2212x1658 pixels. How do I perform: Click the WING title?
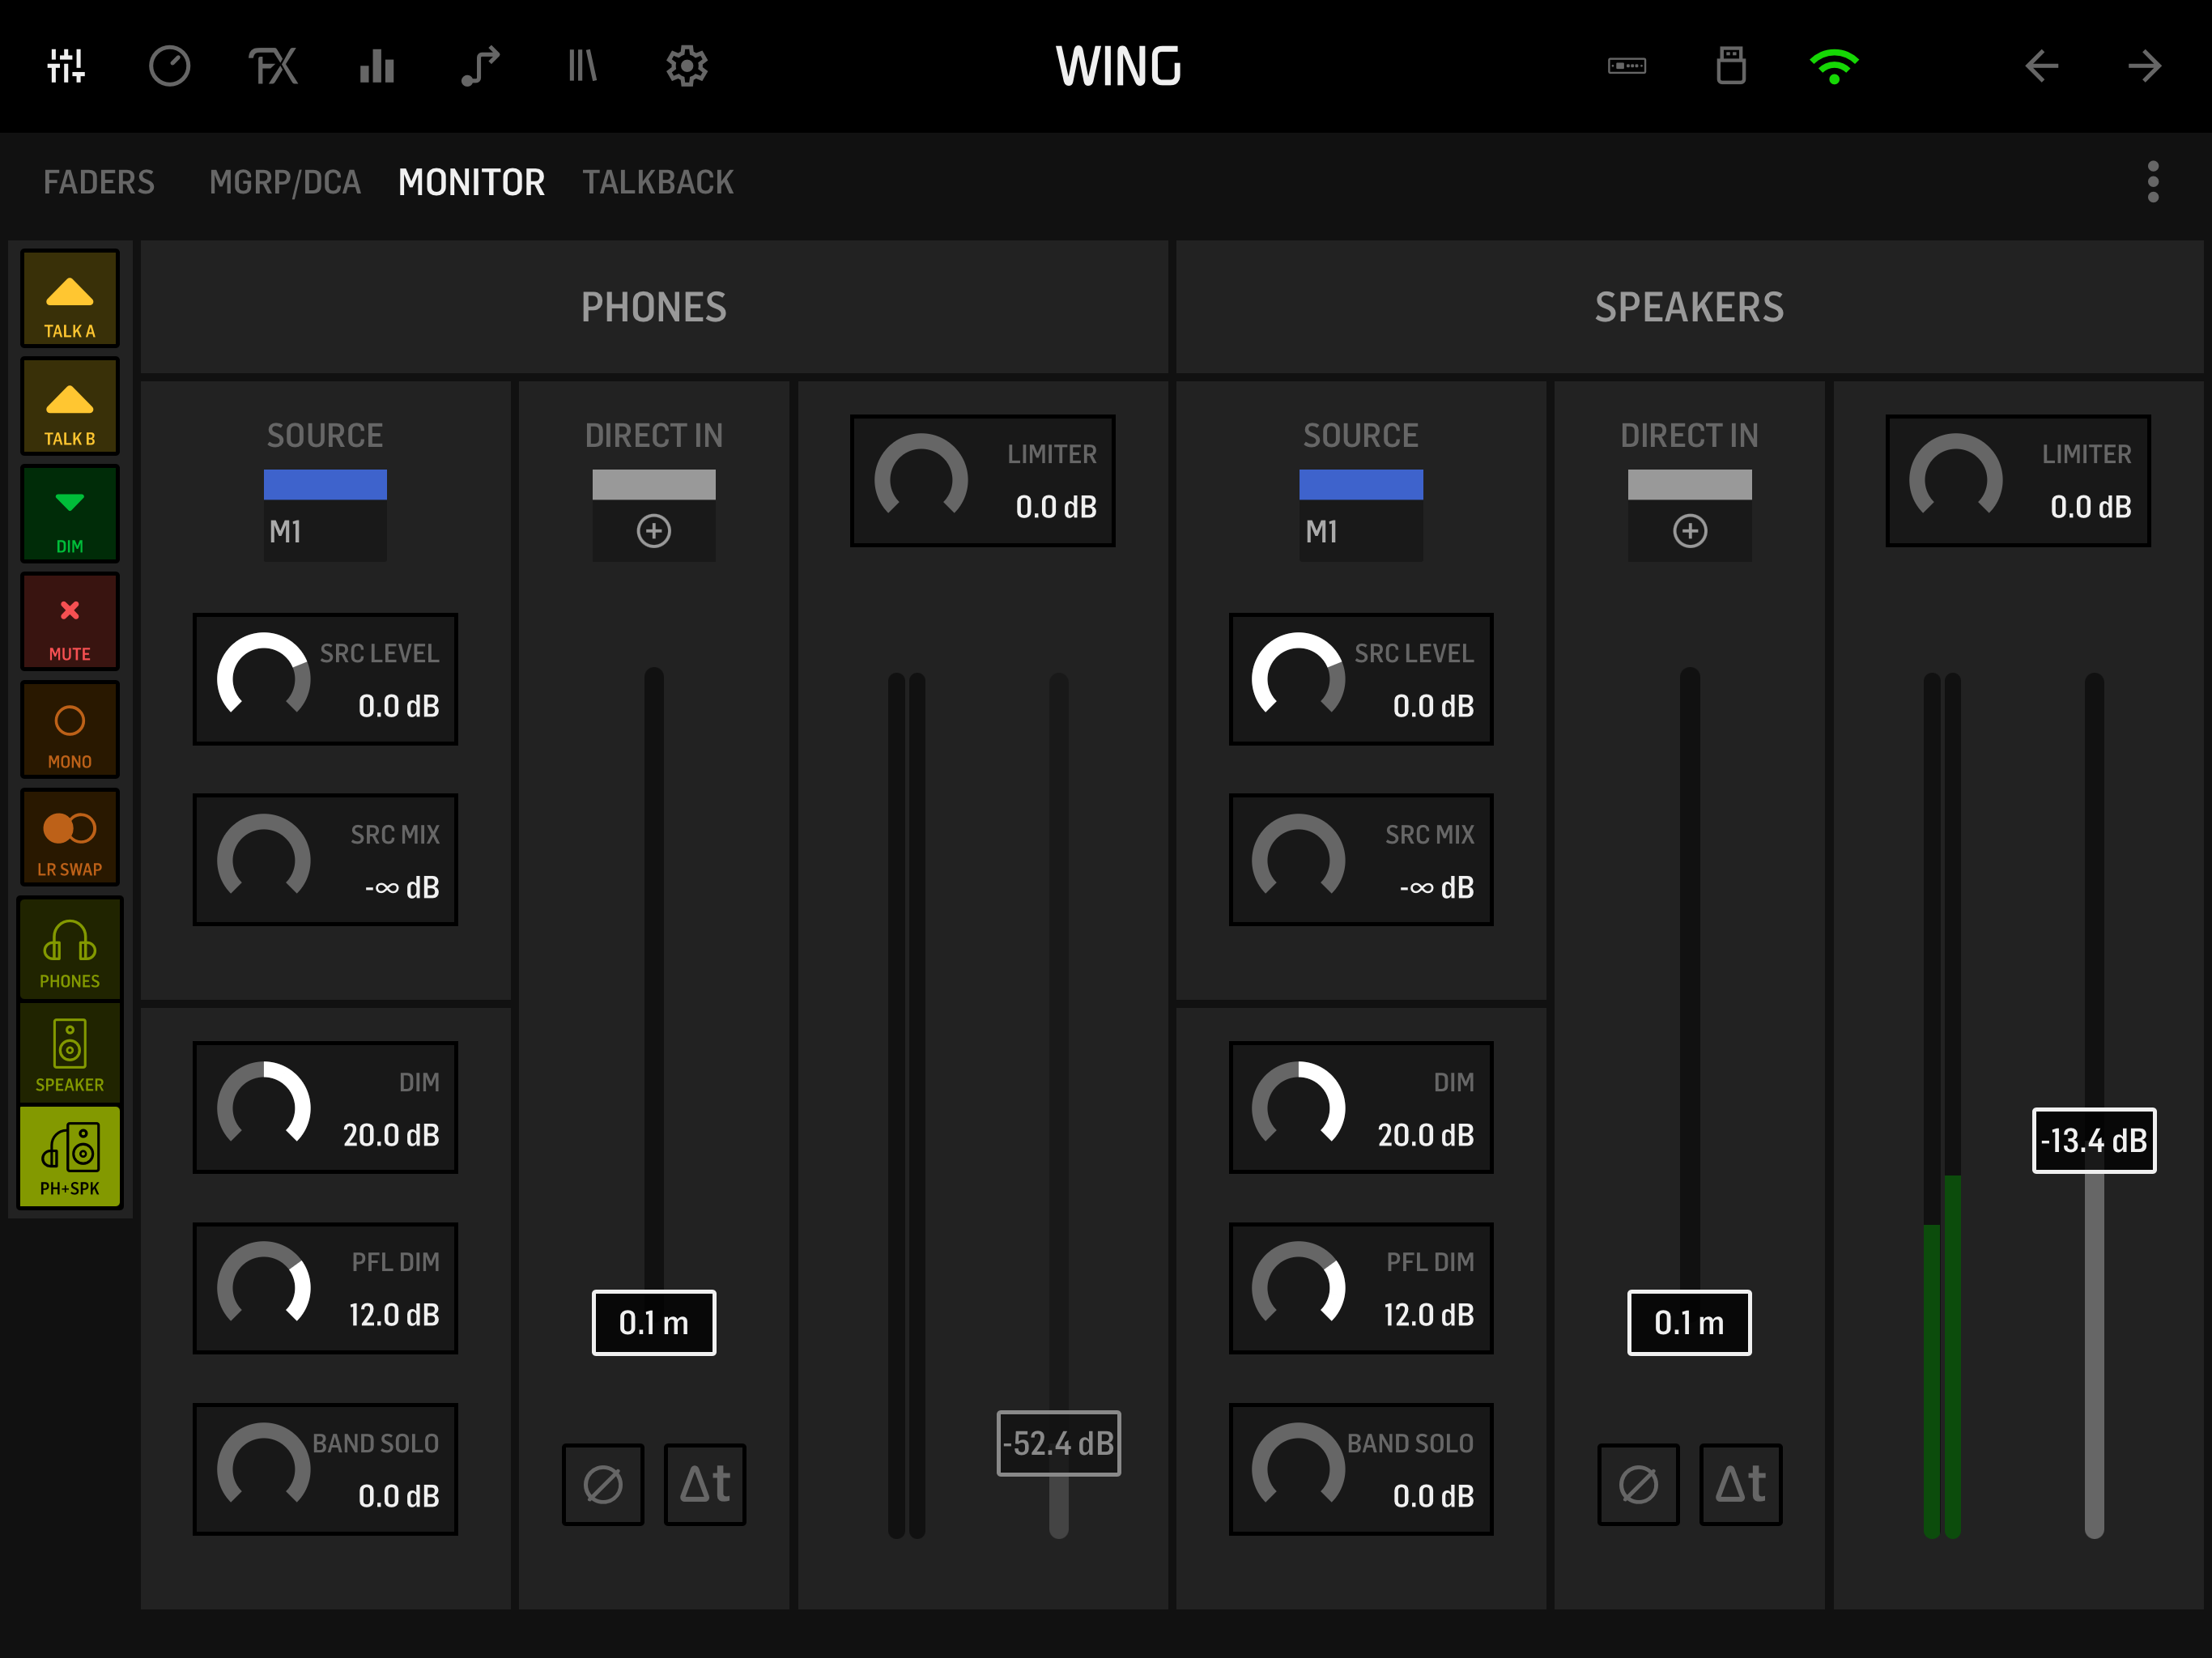[1119, 66]
